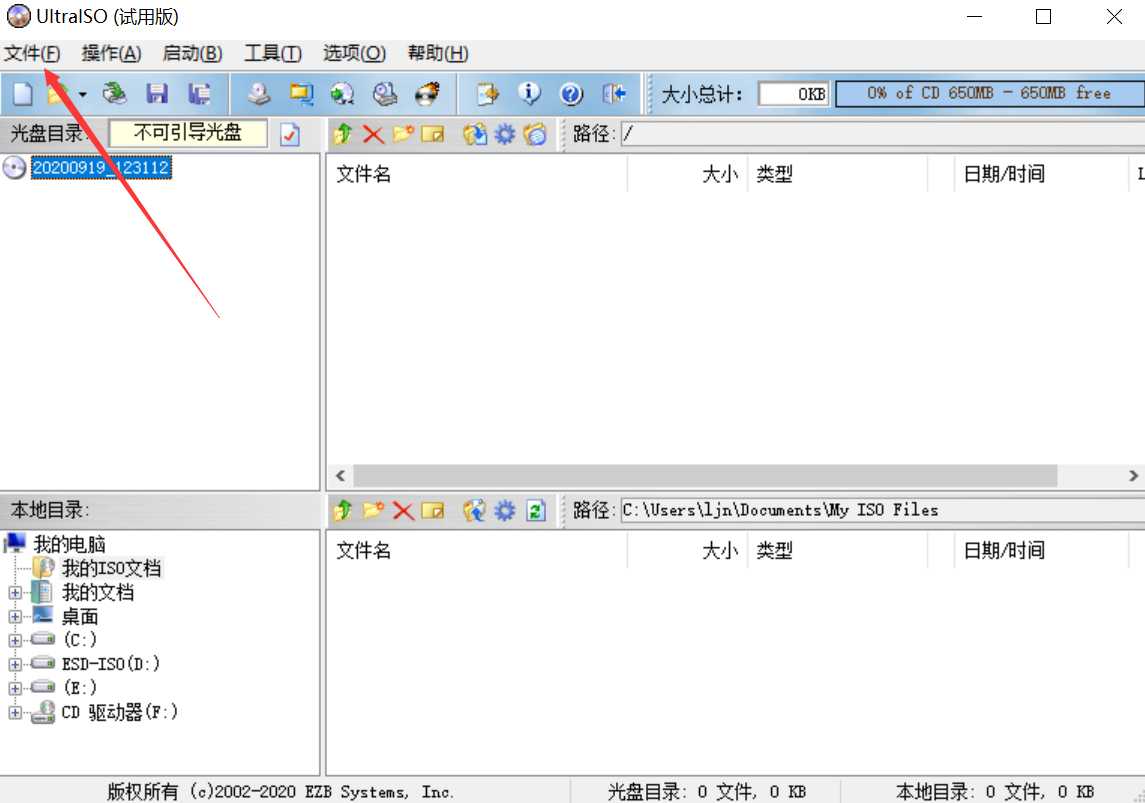
Task: Click the disc-on-drive toolbar icon
Action: pos(385,93)
